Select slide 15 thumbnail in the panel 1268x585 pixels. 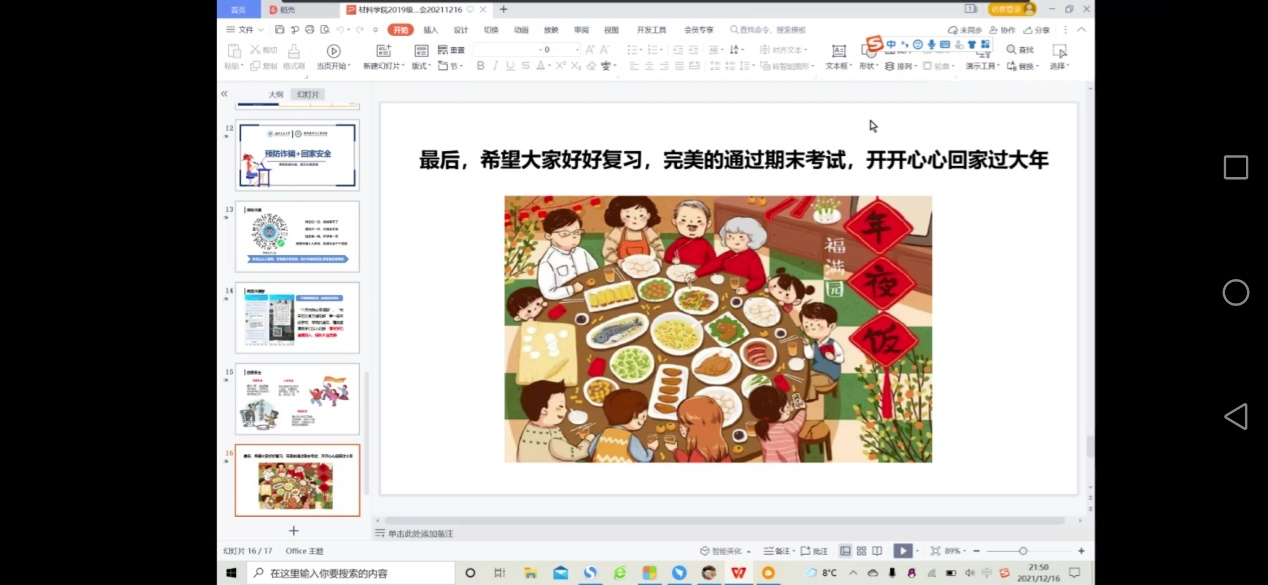297,398
